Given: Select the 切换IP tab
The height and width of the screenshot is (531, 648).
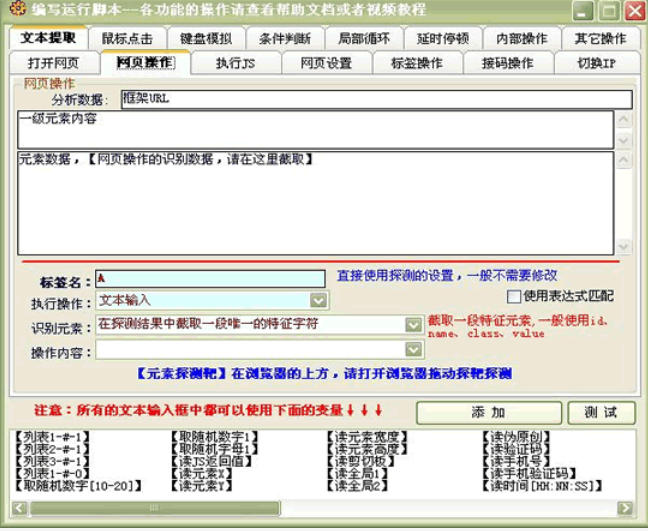Looking at the screenshot, I should (x=596, y=63).
